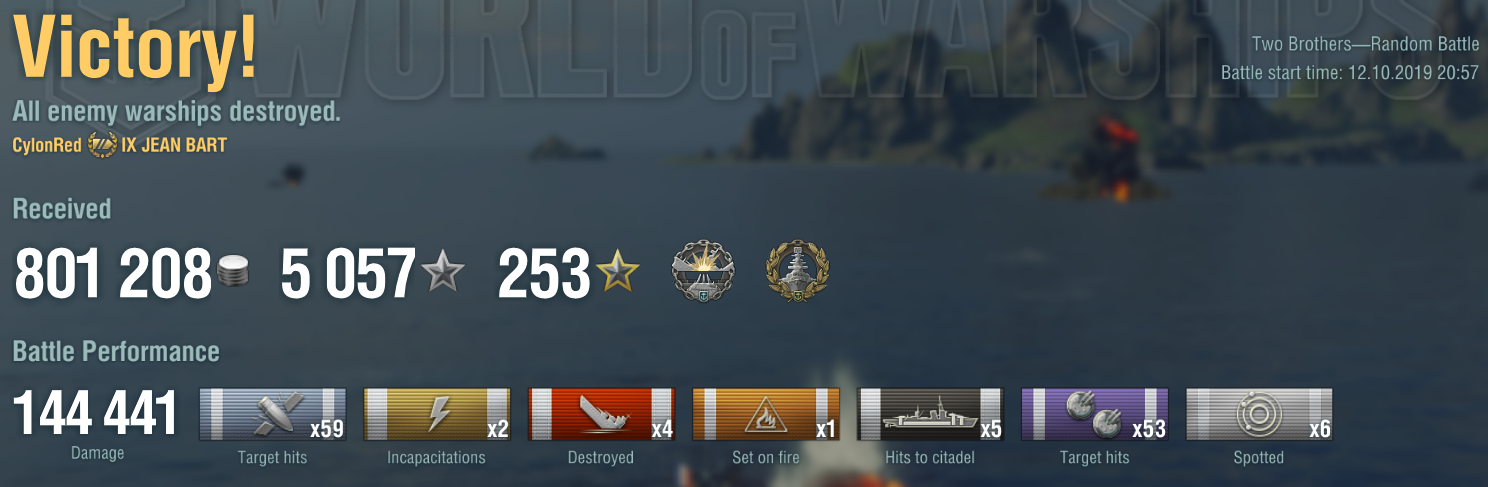This screenshot has width=1488, height=487.
Task: Click the Spotted radar ribbon
Action: [1259, 414]
